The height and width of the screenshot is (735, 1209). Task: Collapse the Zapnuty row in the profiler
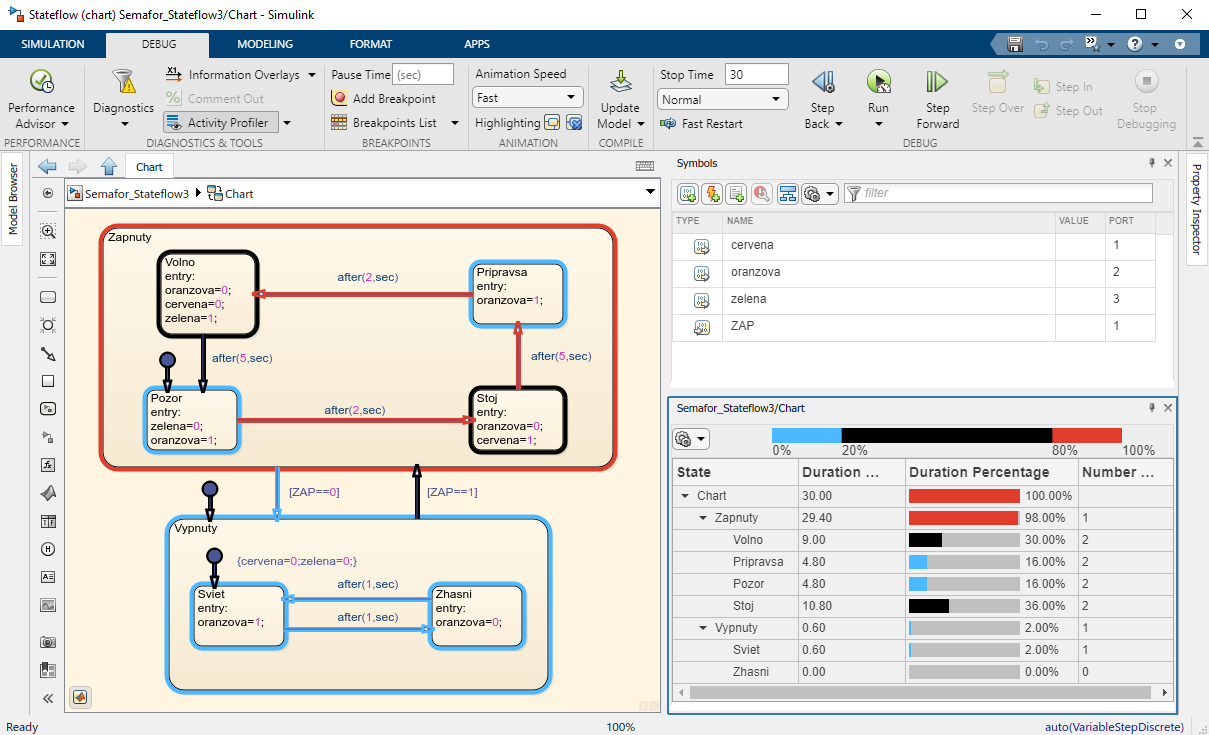(x=703, y=518)
